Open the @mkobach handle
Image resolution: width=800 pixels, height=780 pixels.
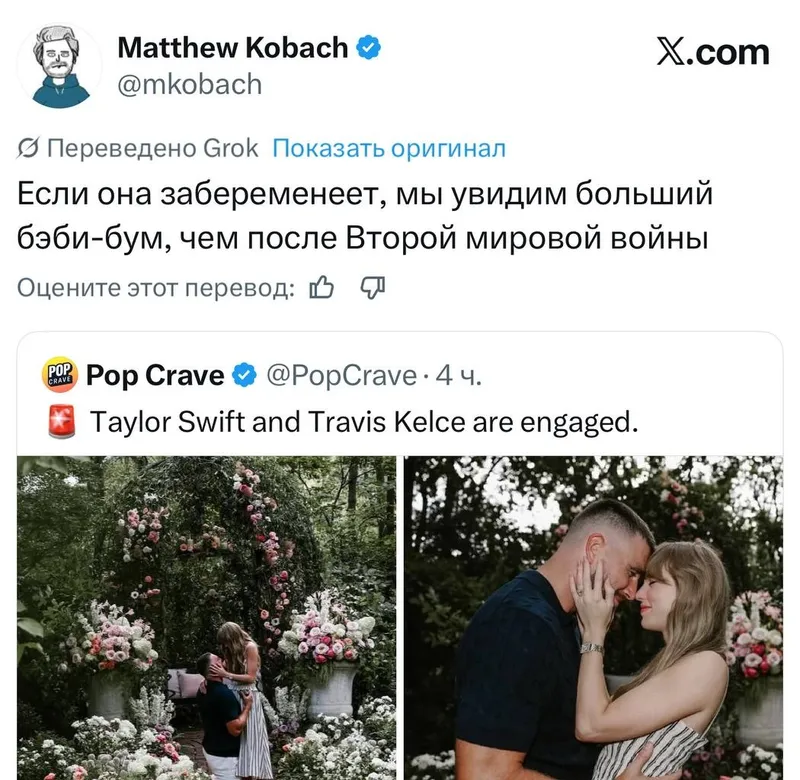190,84
